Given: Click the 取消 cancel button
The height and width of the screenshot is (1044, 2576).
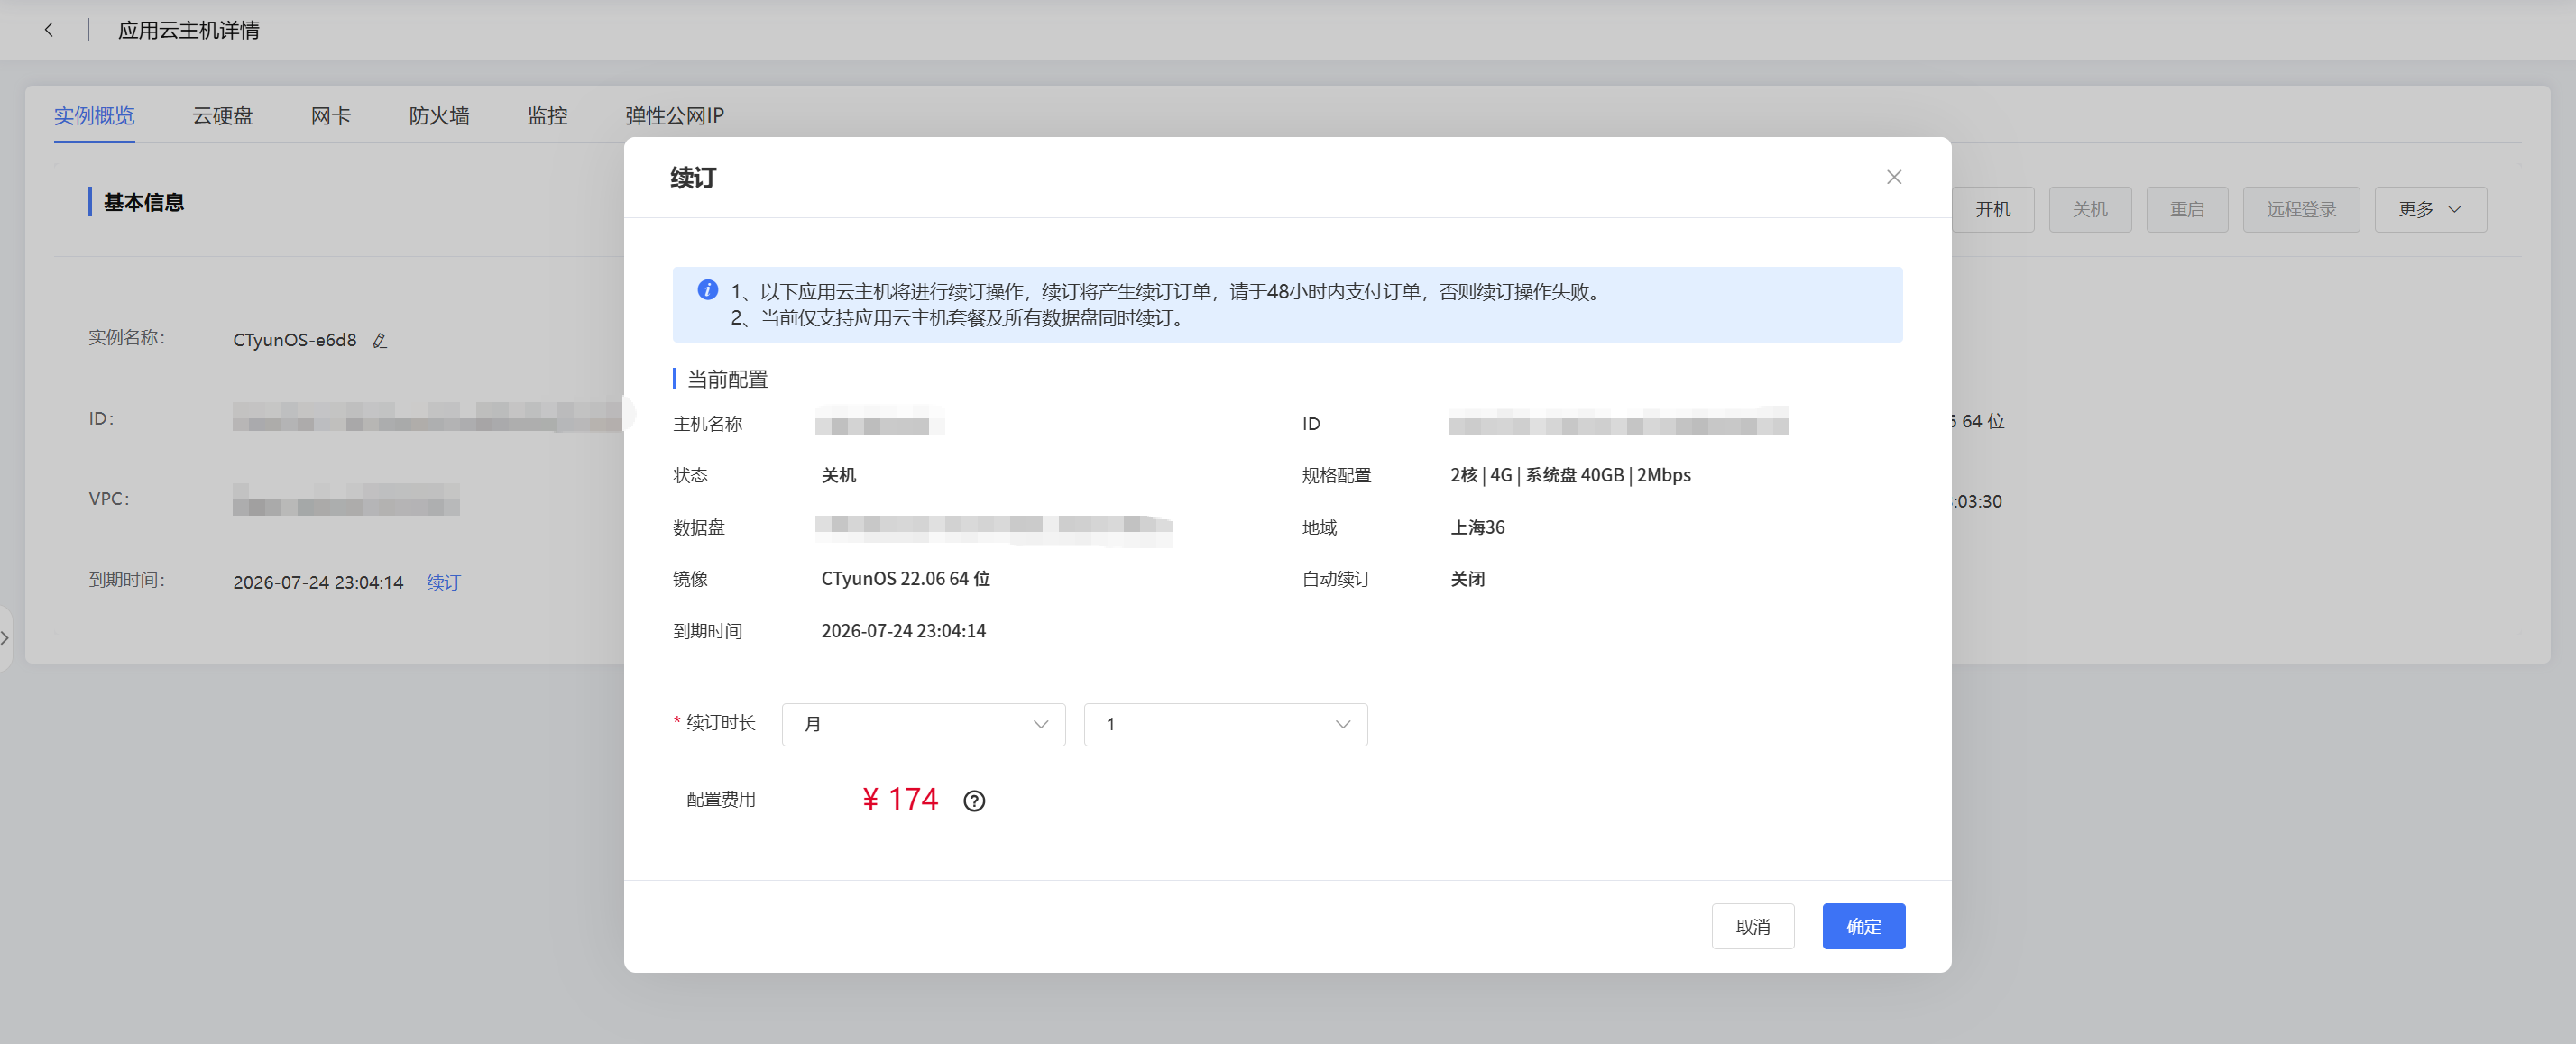Looking at the screenshot, I should tap(1753, 927).
